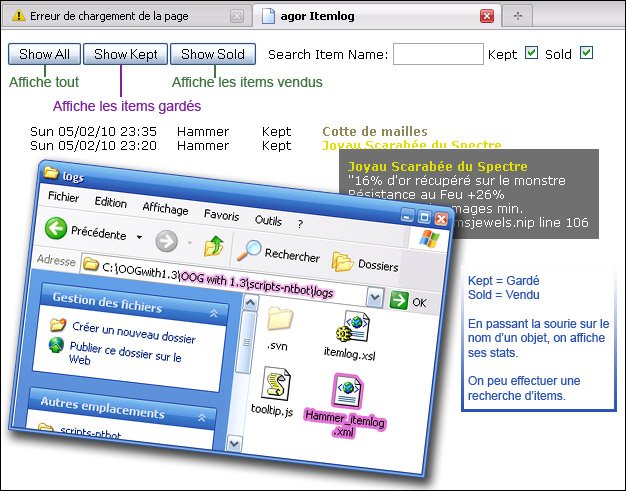Open the scripts-ntbot location link
The image size is (626, 491).
[90, 434]
